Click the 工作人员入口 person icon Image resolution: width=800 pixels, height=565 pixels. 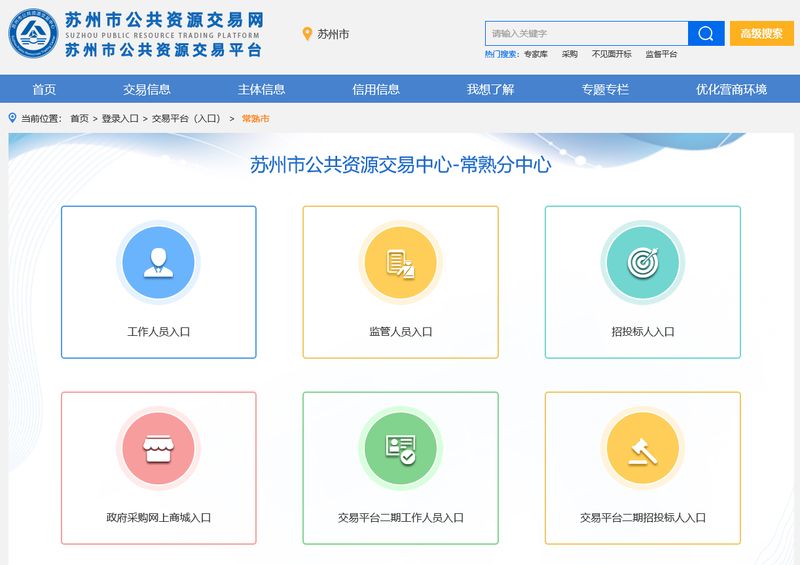(x=158, y=263)
